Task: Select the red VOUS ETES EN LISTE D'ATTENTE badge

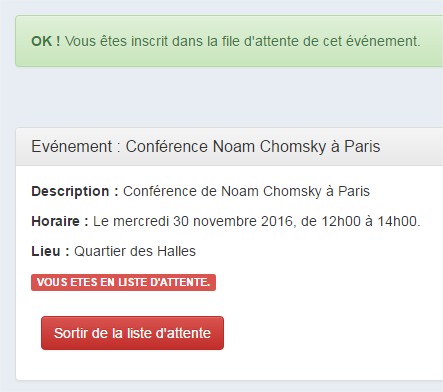Action: (x=123, y=282)
